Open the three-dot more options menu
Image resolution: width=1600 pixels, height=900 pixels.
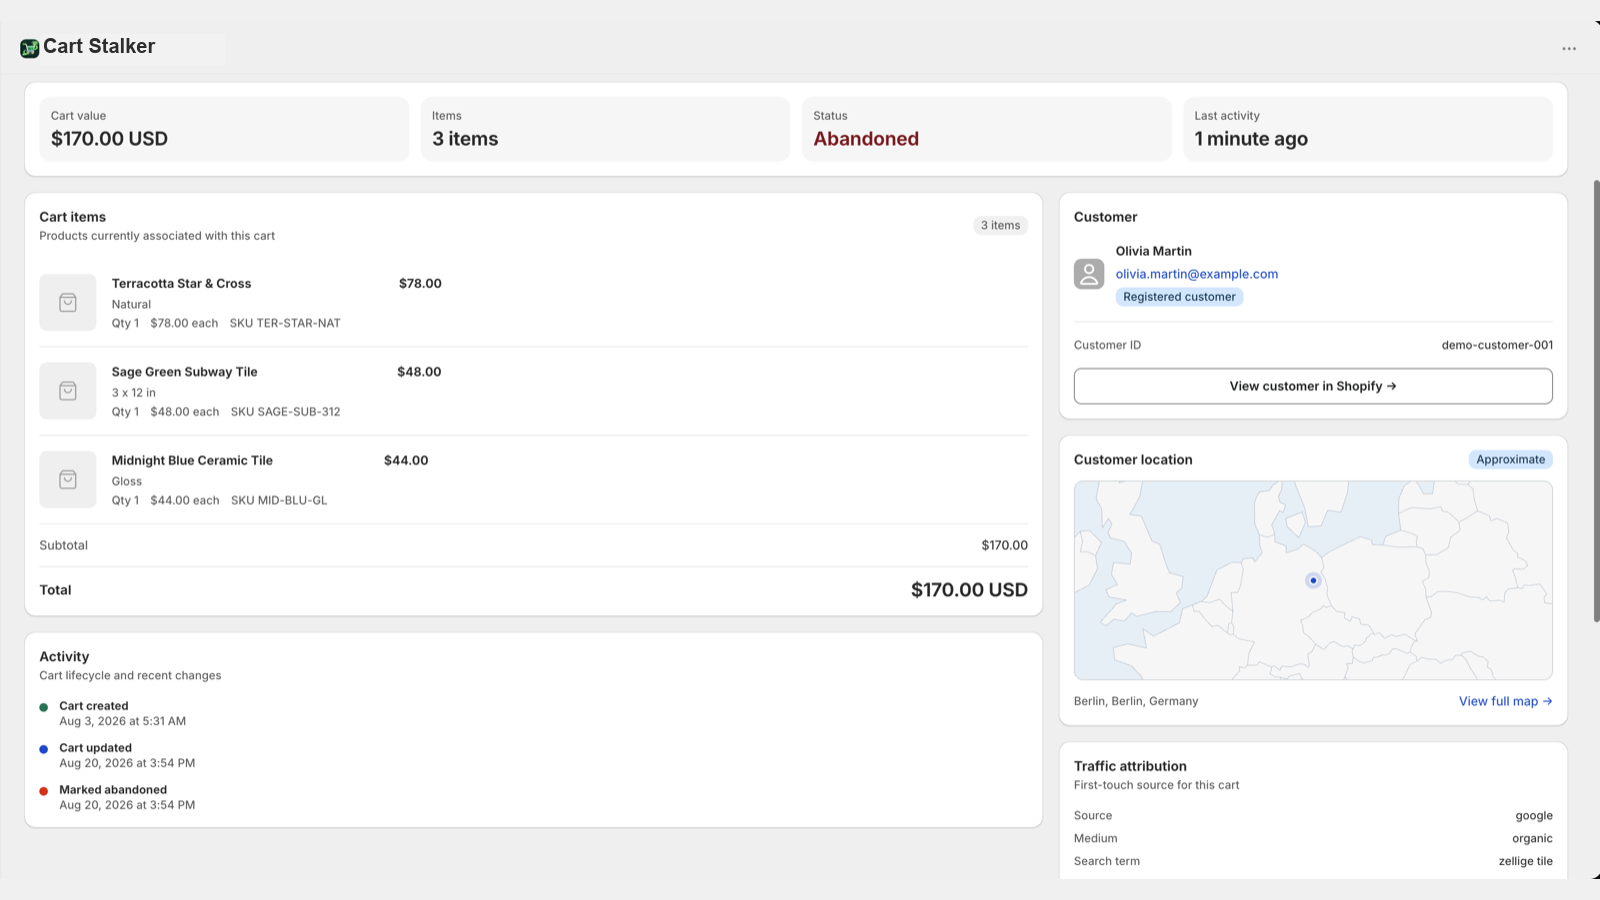pos(1569,48)
